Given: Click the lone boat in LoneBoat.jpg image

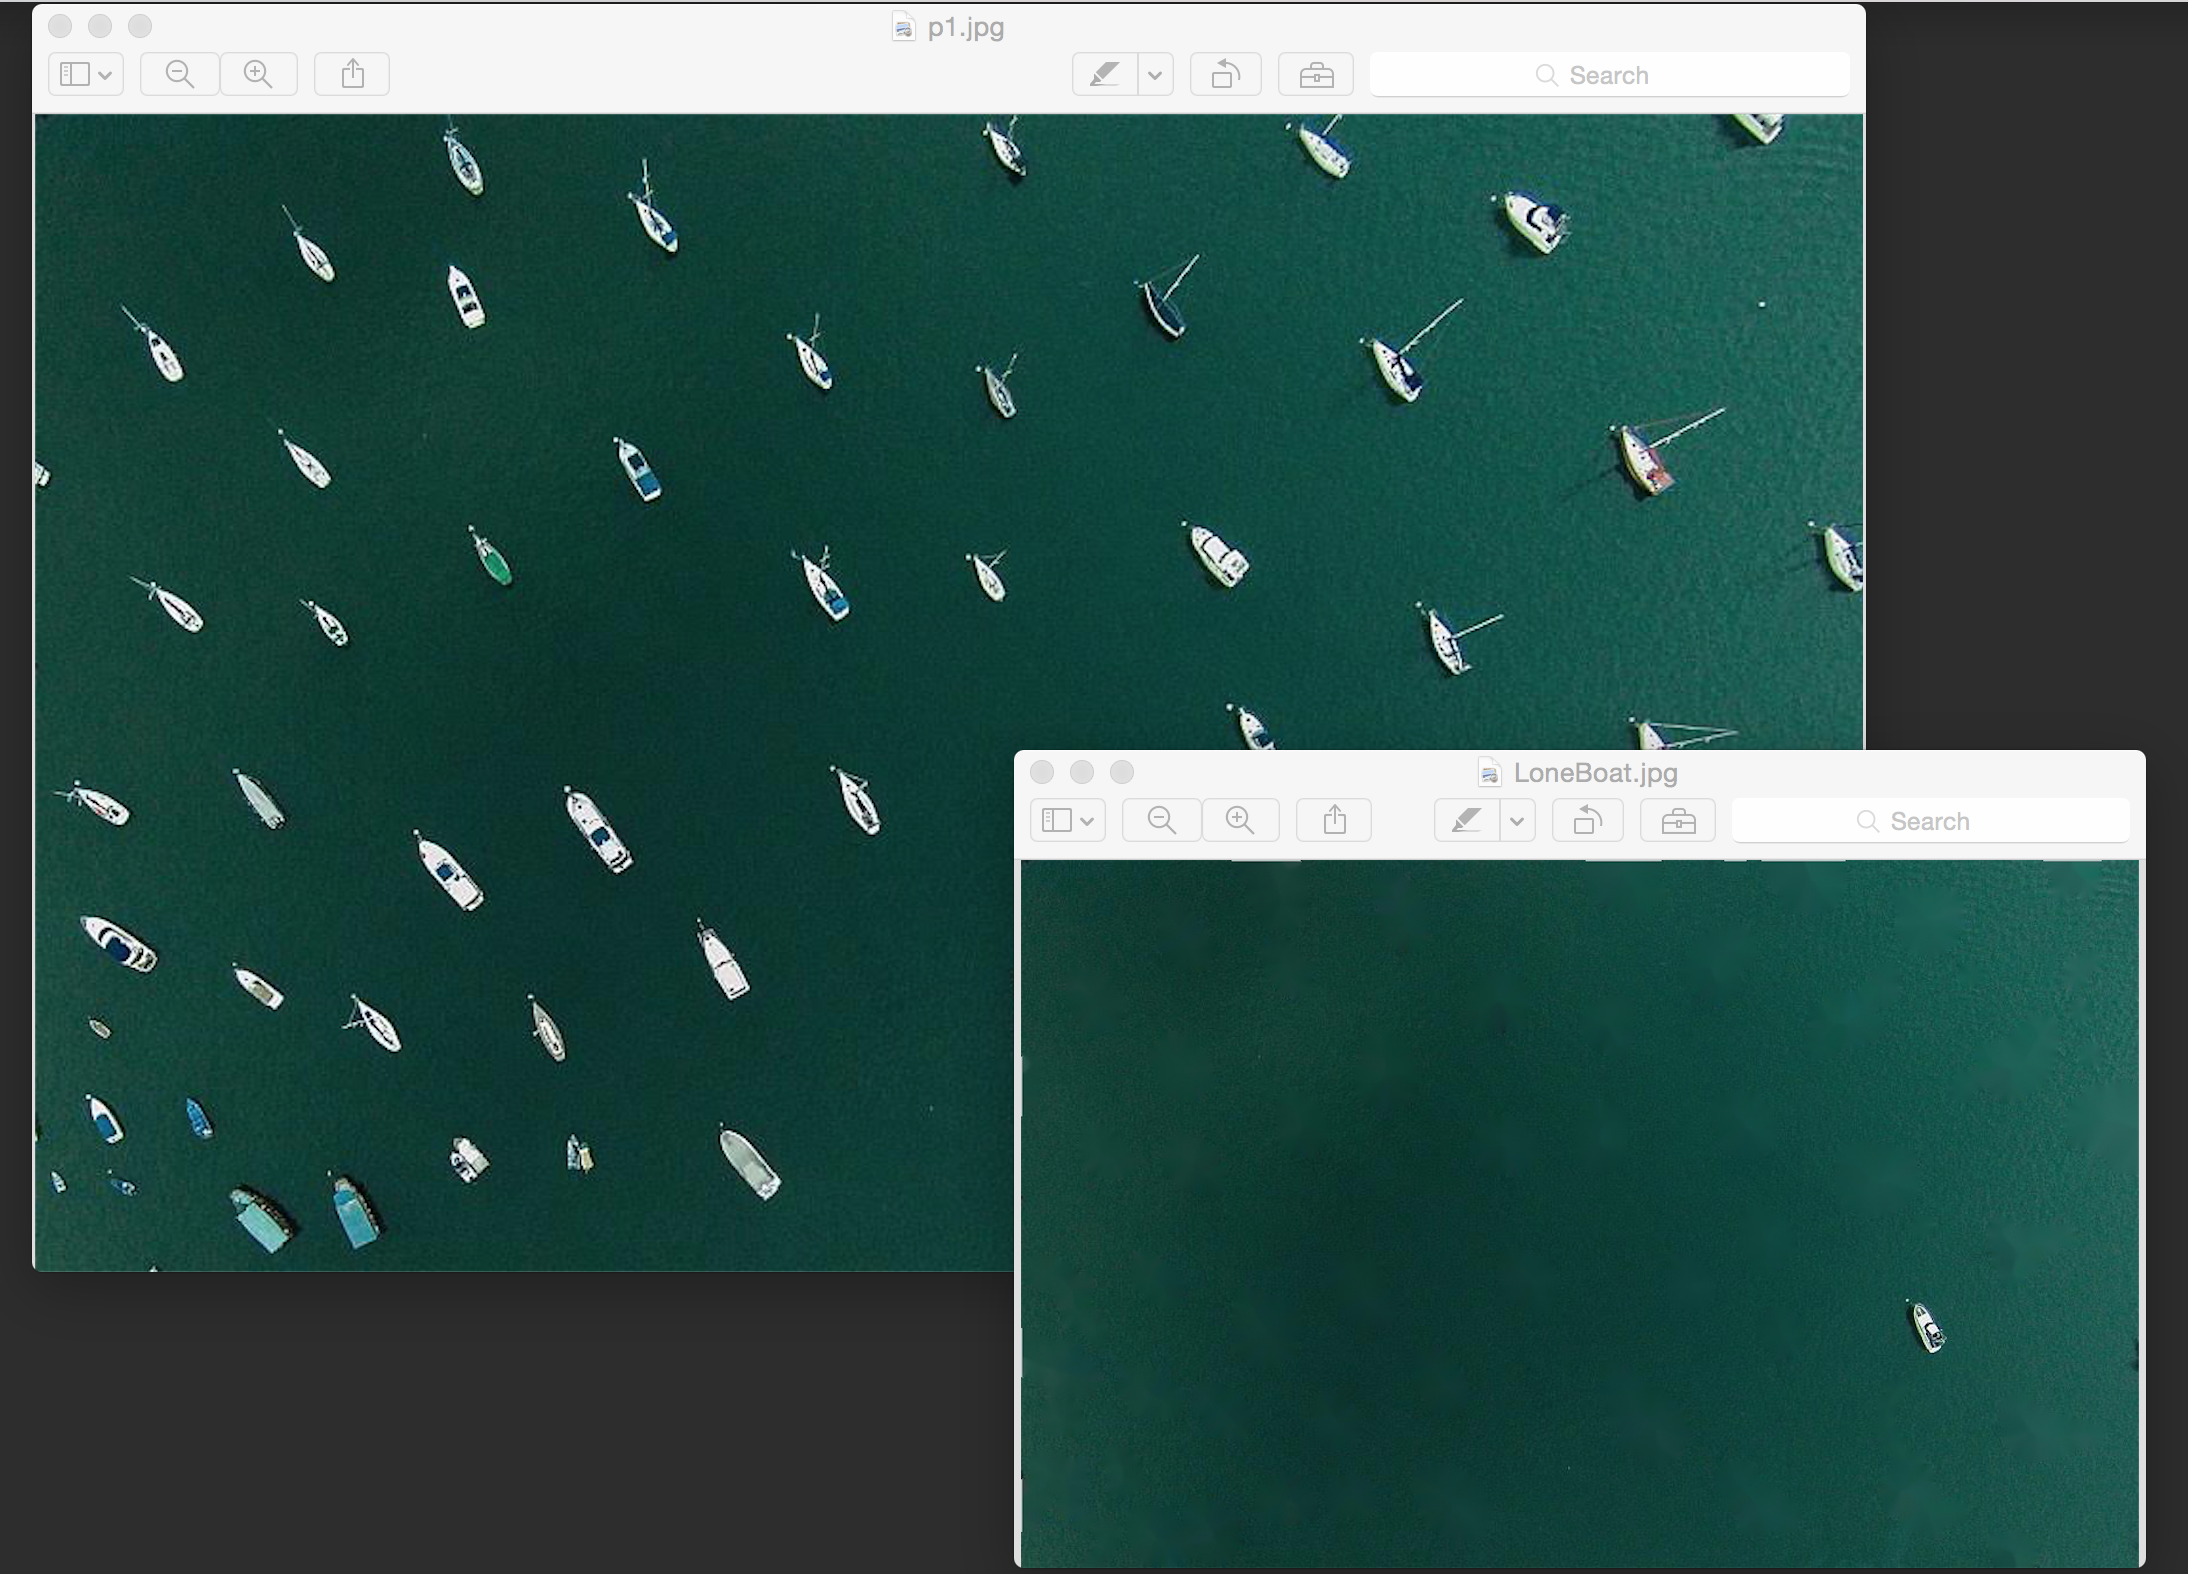Looking at the screenshot, I should pyautogui.click(x=1927, y=1328).
